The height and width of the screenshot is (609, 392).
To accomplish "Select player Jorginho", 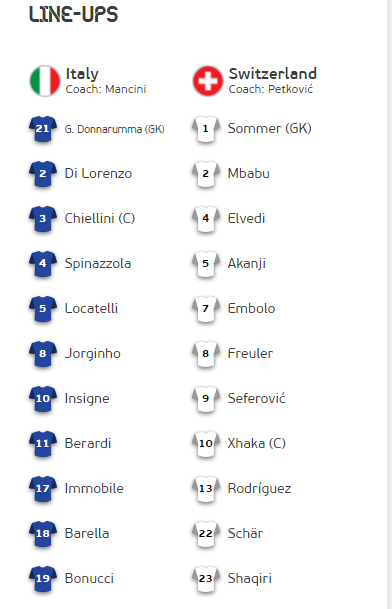I will pyautogui.click(x=92, y=353).
